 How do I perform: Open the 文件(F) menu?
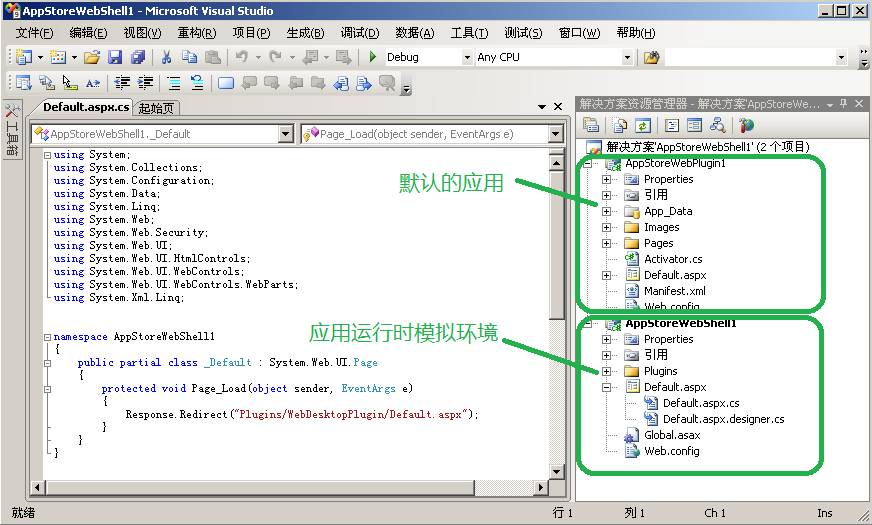coord(34,33)
